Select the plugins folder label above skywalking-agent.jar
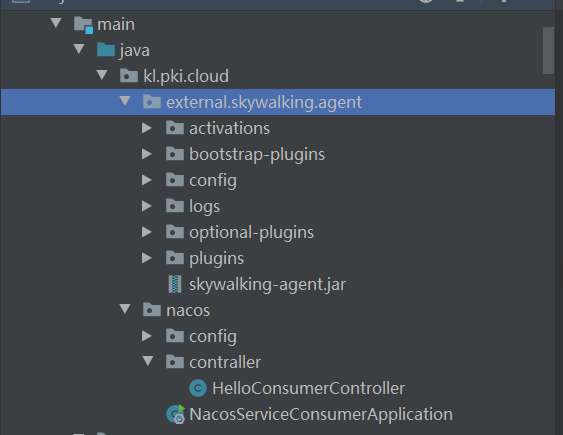 coord(217,258)
